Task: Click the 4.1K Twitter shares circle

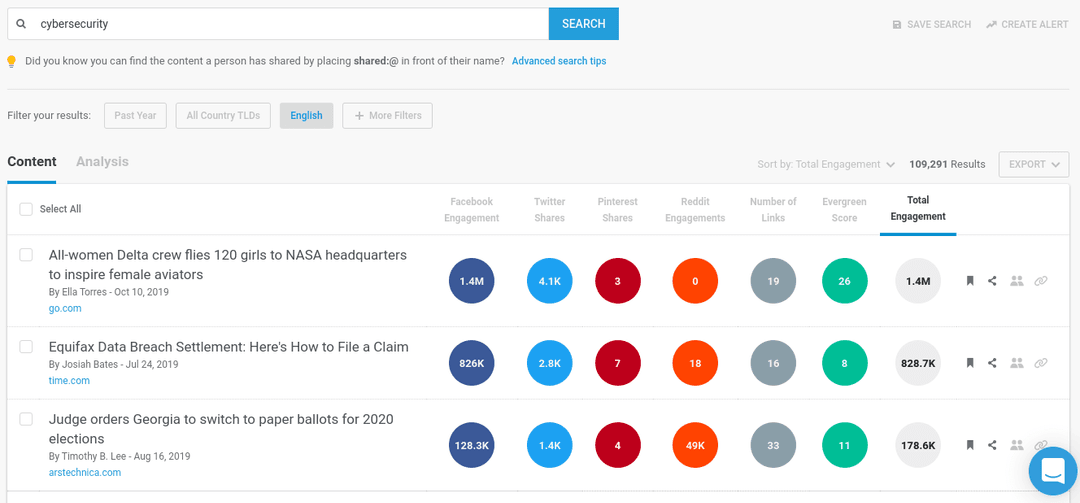Action: coord(550,281)
